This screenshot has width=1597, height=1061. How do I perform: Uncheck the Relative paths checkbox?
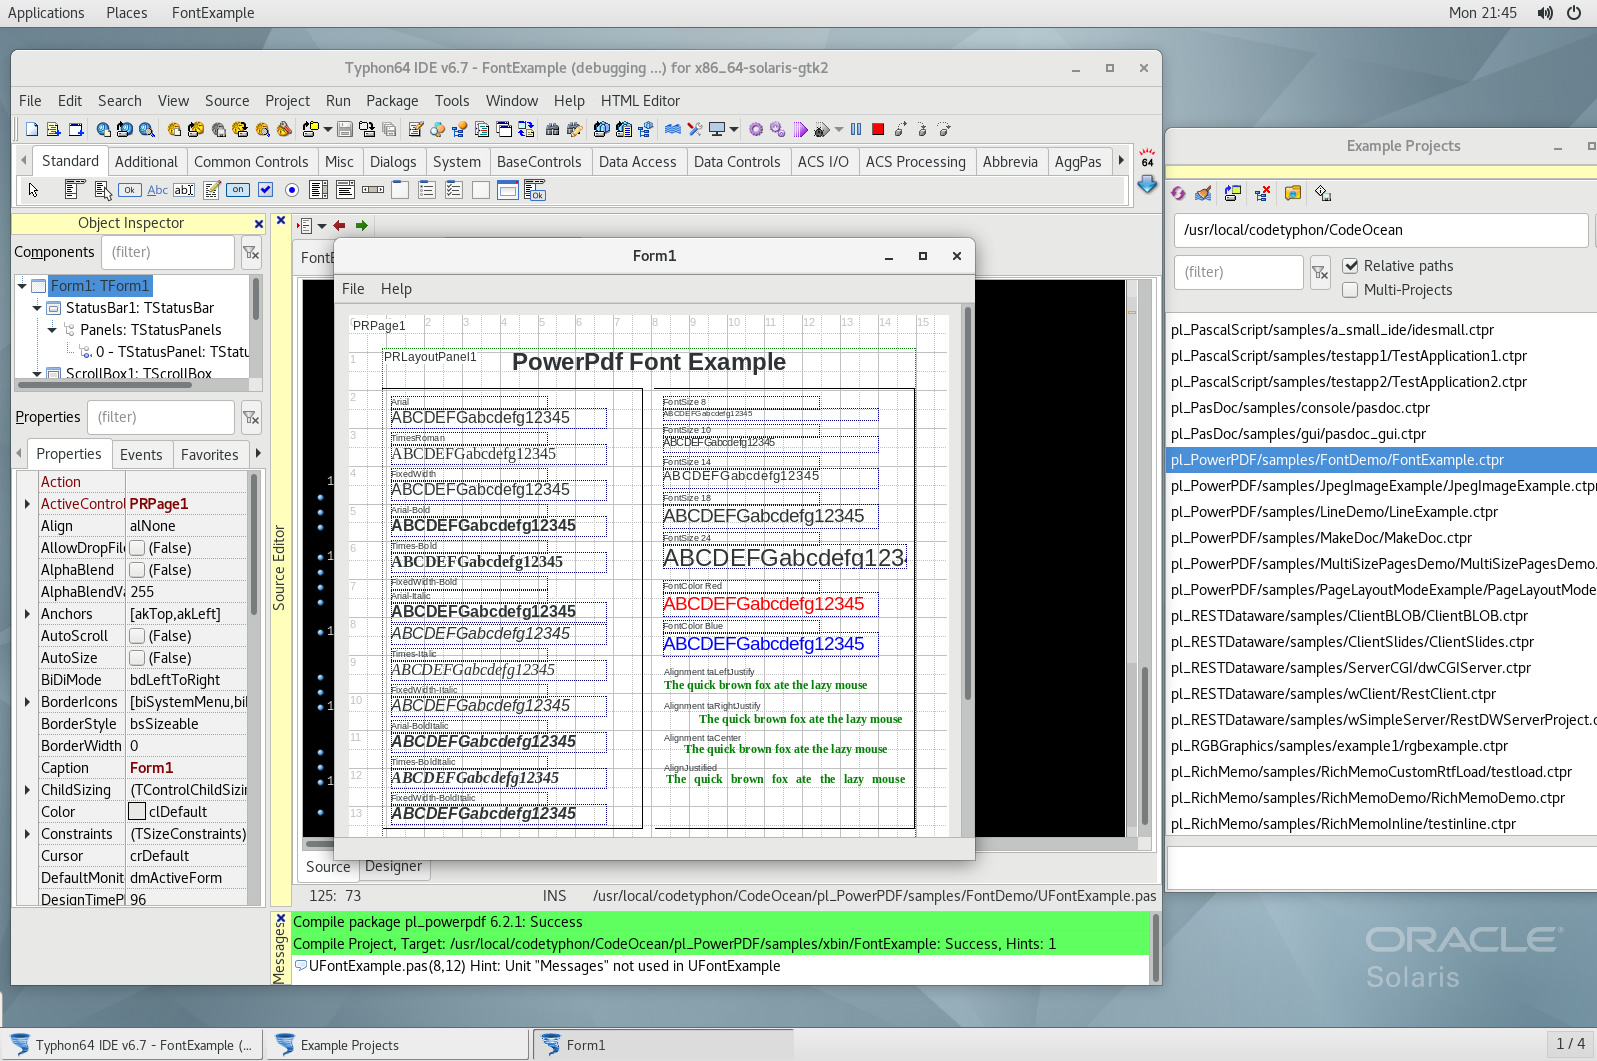(x=1351, y=266)
